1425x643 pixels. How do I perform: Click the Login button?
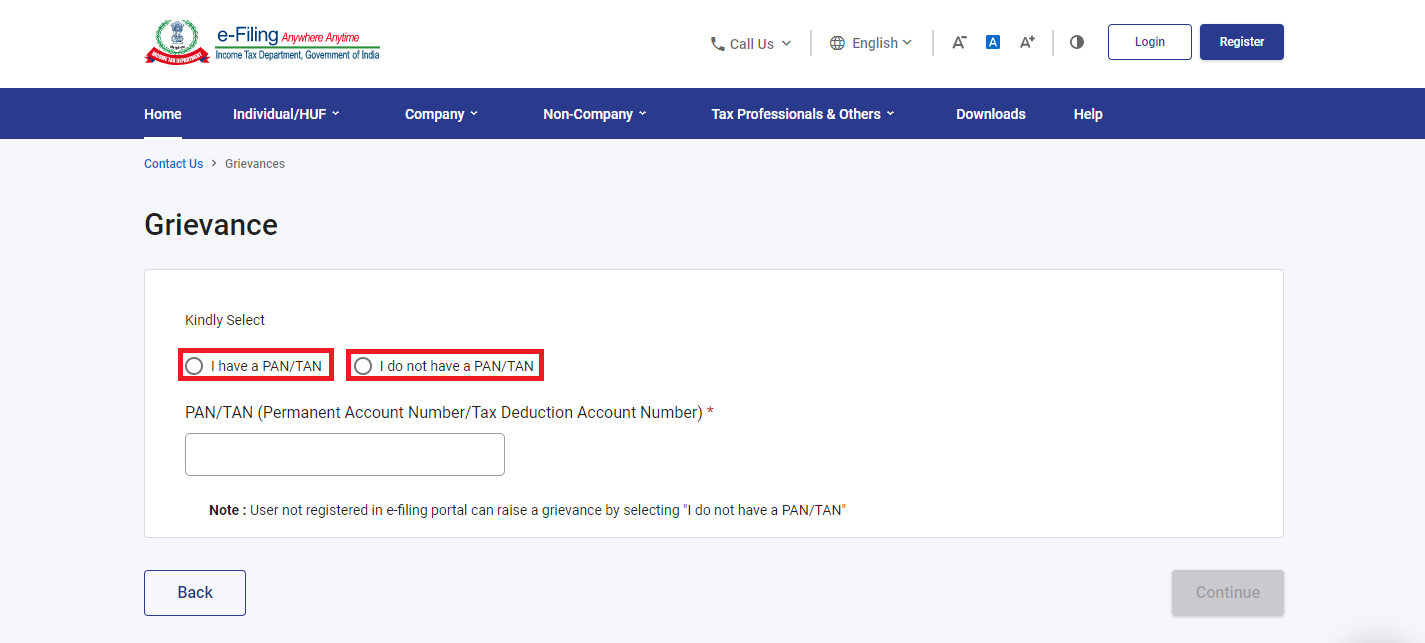click(x=1149, y=42)
